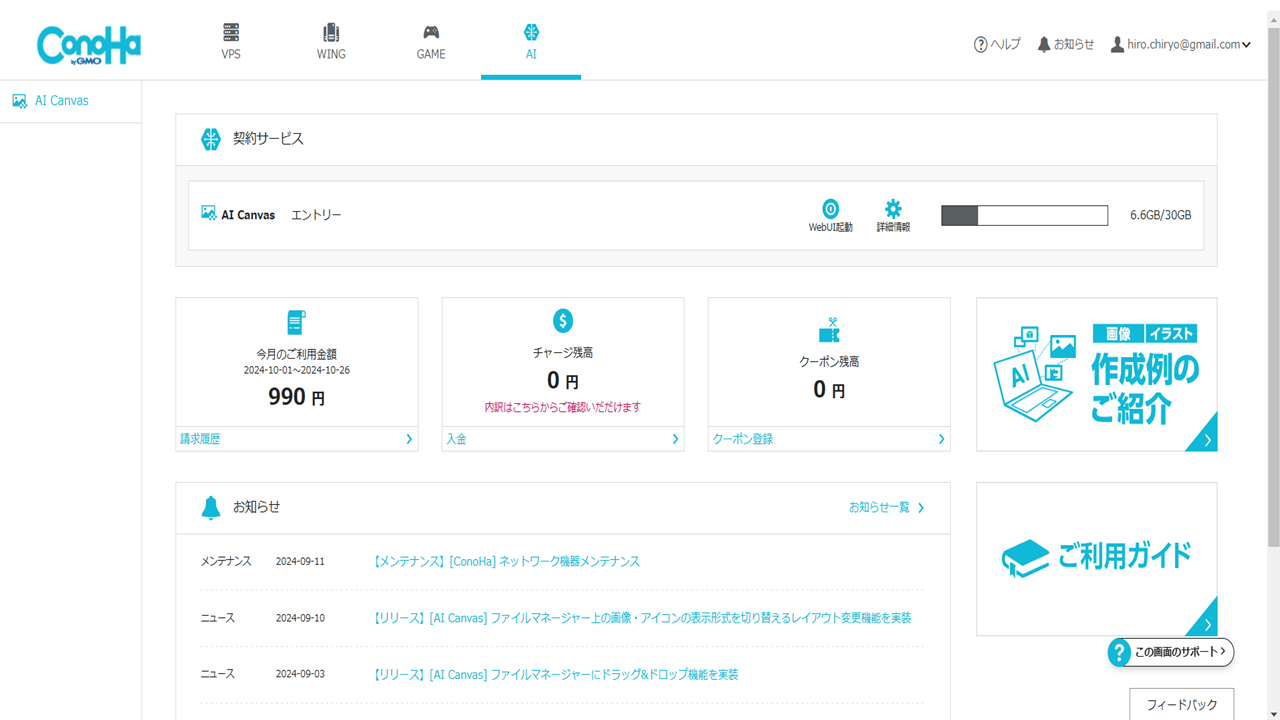Click the GAME controller icon
The width and height of the screenshot is (1280, 720).
pos(431,32)
